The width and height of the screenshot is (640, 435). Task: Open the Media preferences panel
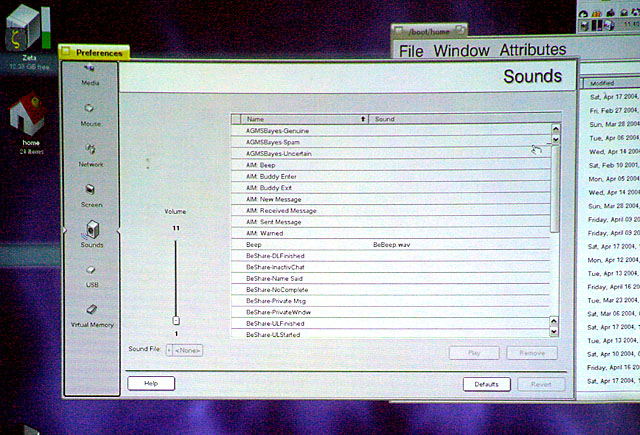[90, 72]
